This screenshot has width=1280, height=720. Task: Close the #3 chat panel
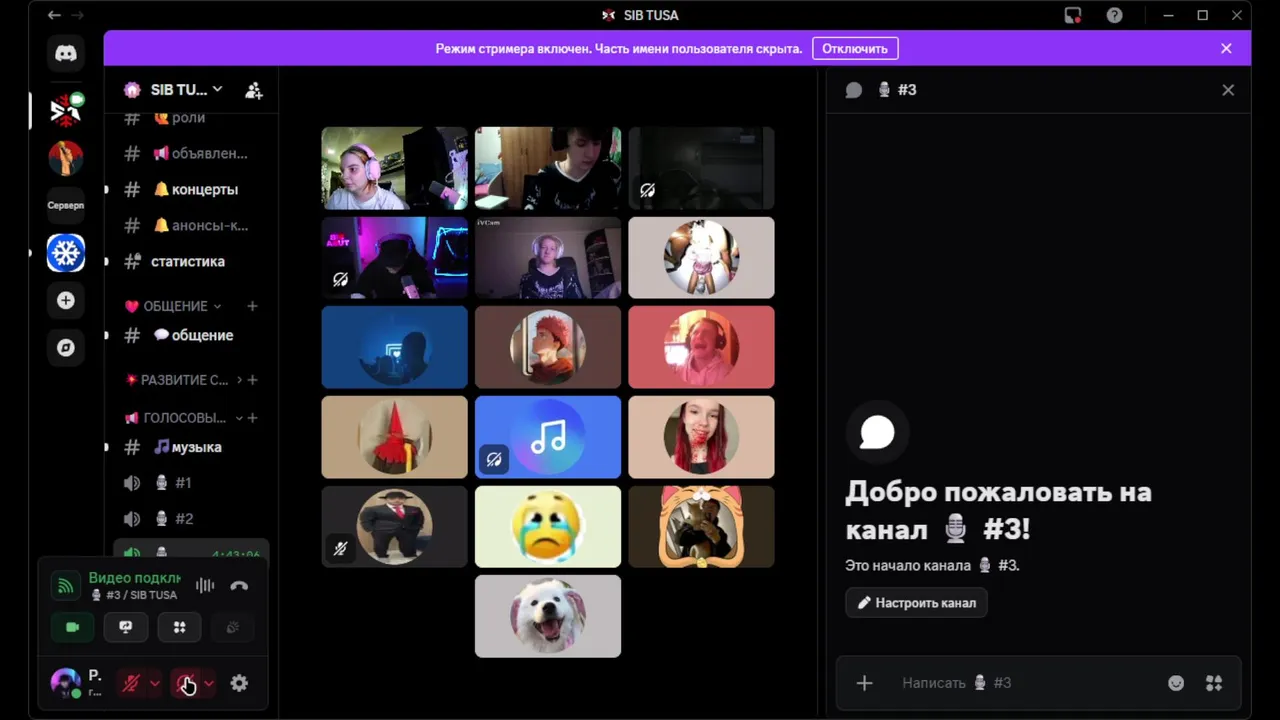1228,90
